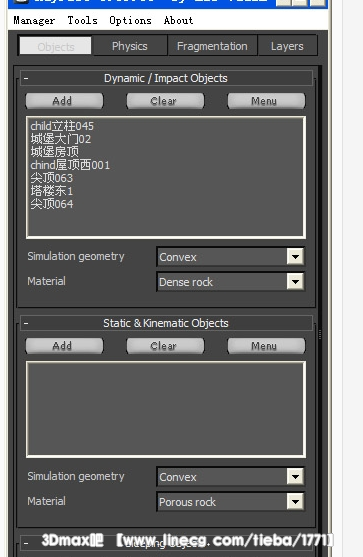Image resolution: width=363 pixels, height=557 pixels.
Task: Click Clear in Dynamic / Impact Objects
Action: click(165, 101)
